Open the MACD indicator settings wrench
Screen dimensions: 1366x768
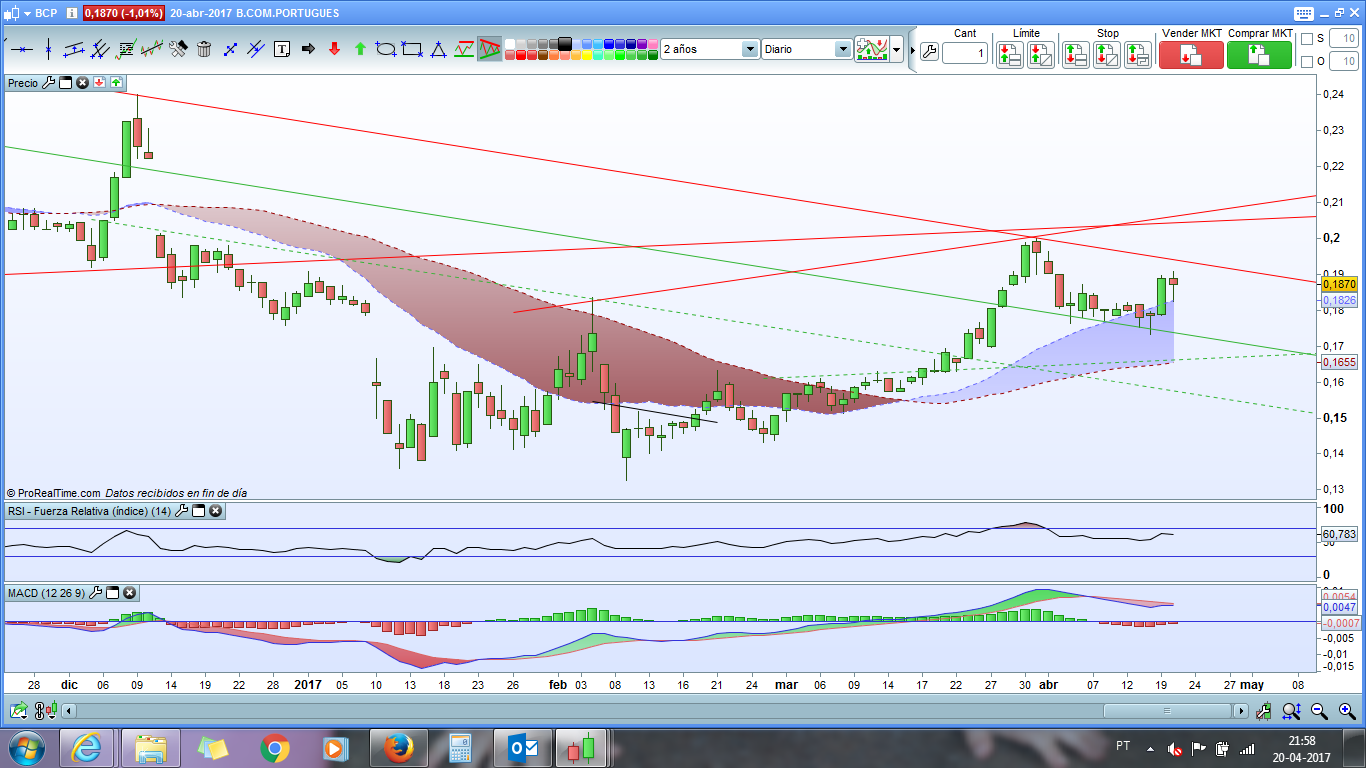point(96,593)
